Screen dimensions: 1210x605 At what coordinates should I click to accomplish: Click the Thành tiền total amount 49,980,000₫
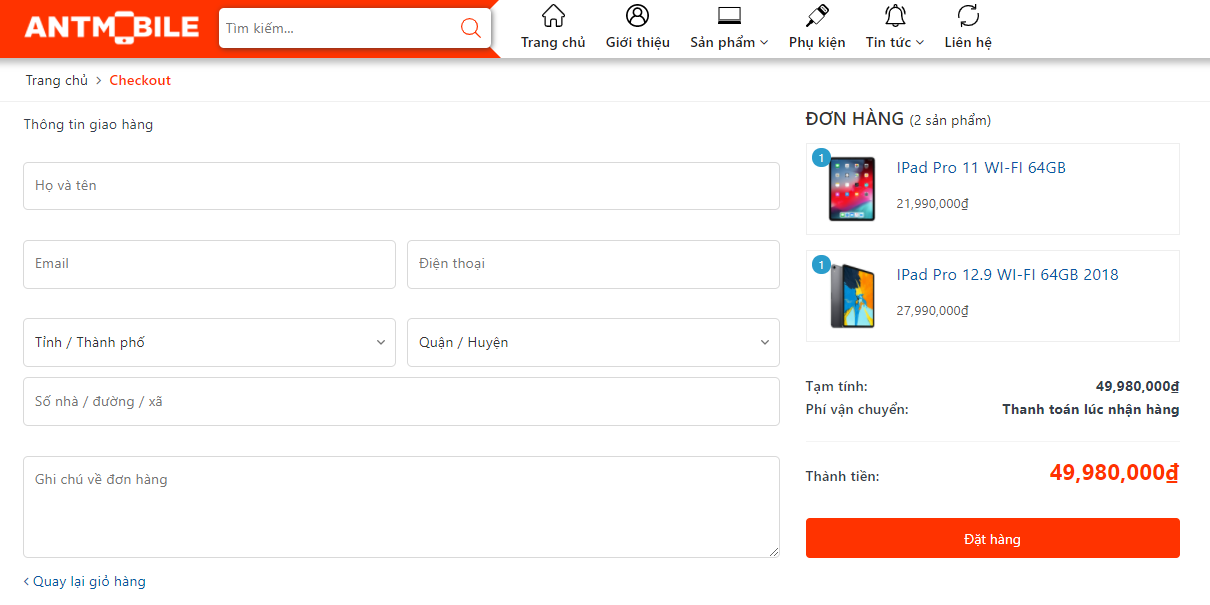1114,473
